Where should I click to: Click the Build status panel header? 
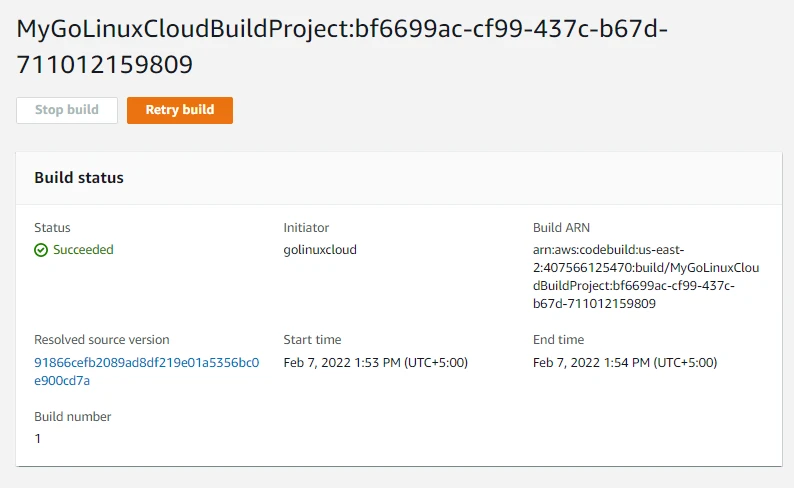[79, 178]
